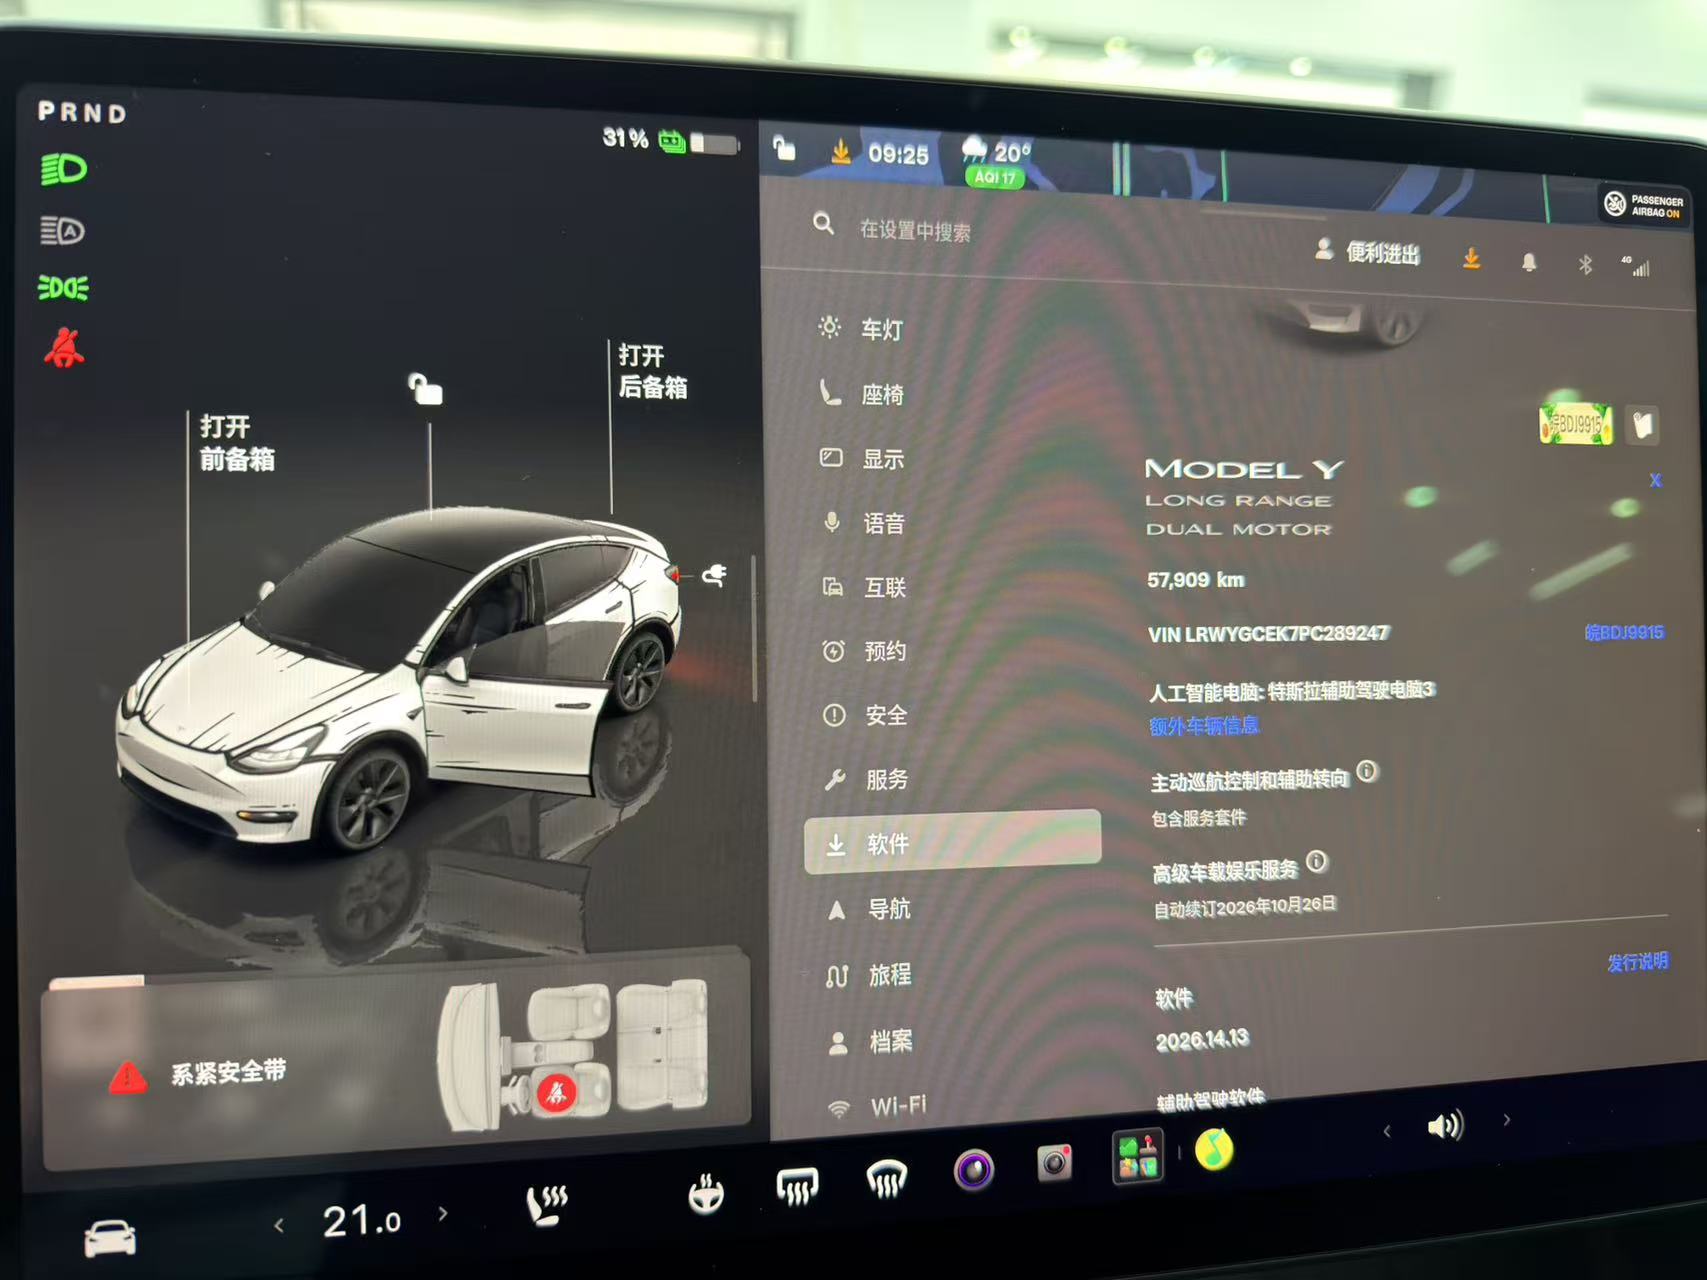Tap 打开后备箱 to open trunk
Image resolution: width=1707 pixels, height=1280 pixels.
pos(653,372)
